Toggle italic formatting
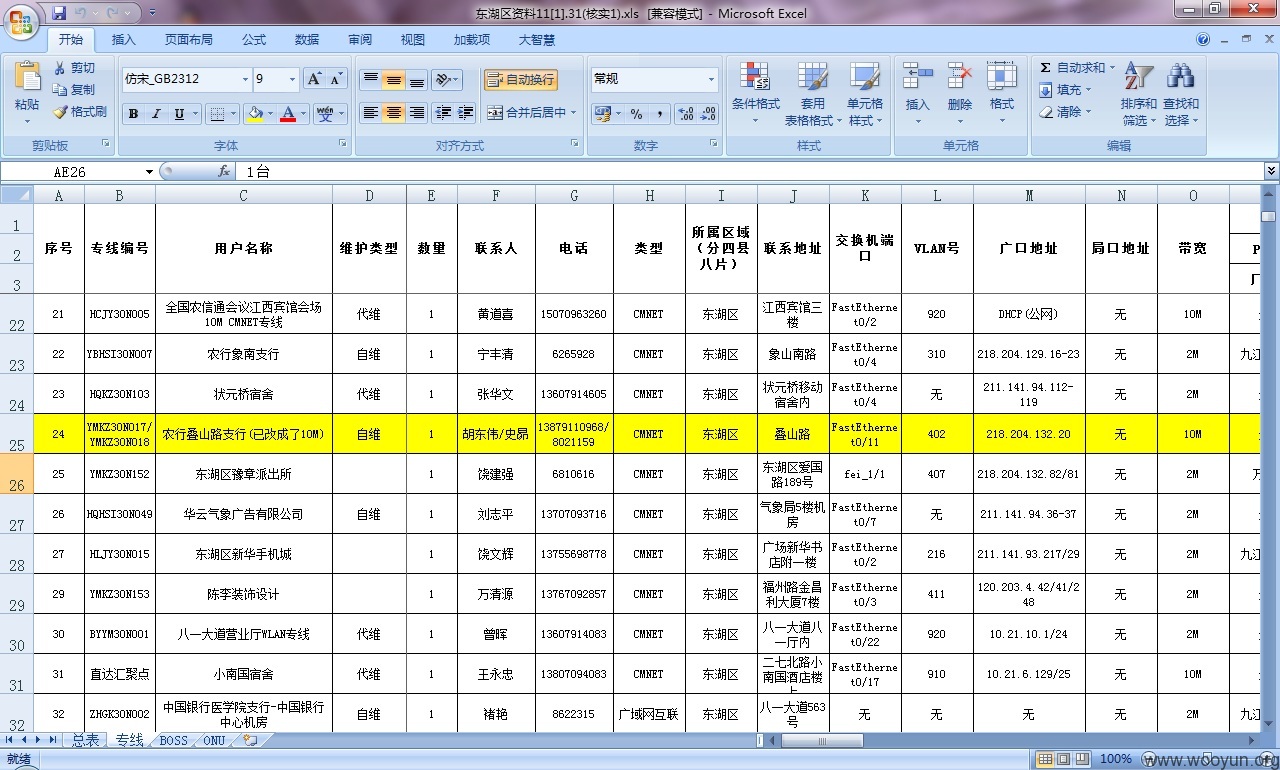Screen dimensions: 1280x770 pyautogui.click(x=156, y=114)
